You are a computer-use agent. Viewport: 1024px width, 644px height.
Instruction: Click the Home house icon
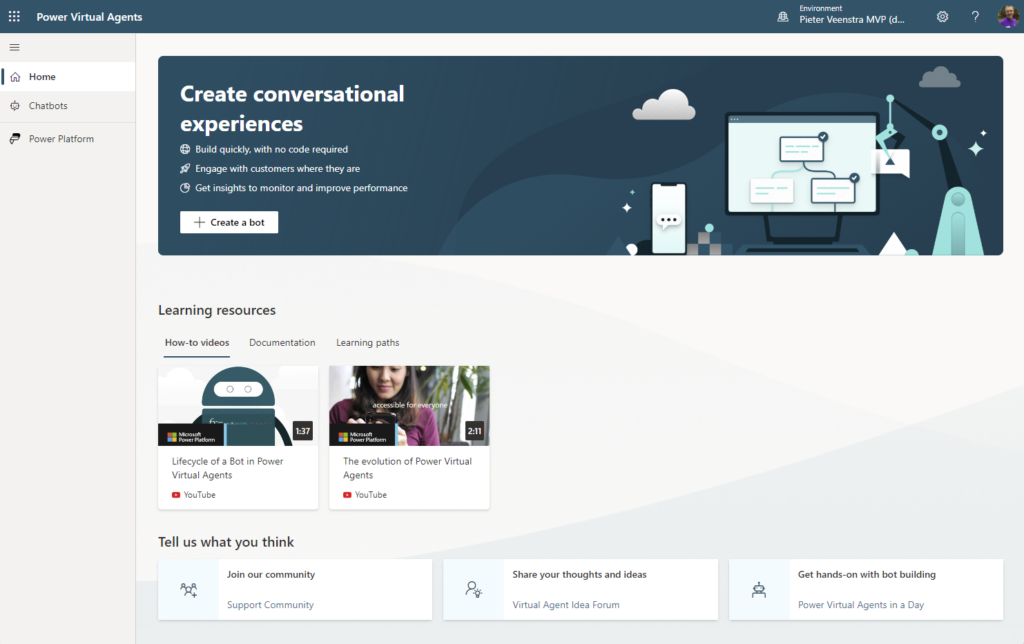point(15,77)
